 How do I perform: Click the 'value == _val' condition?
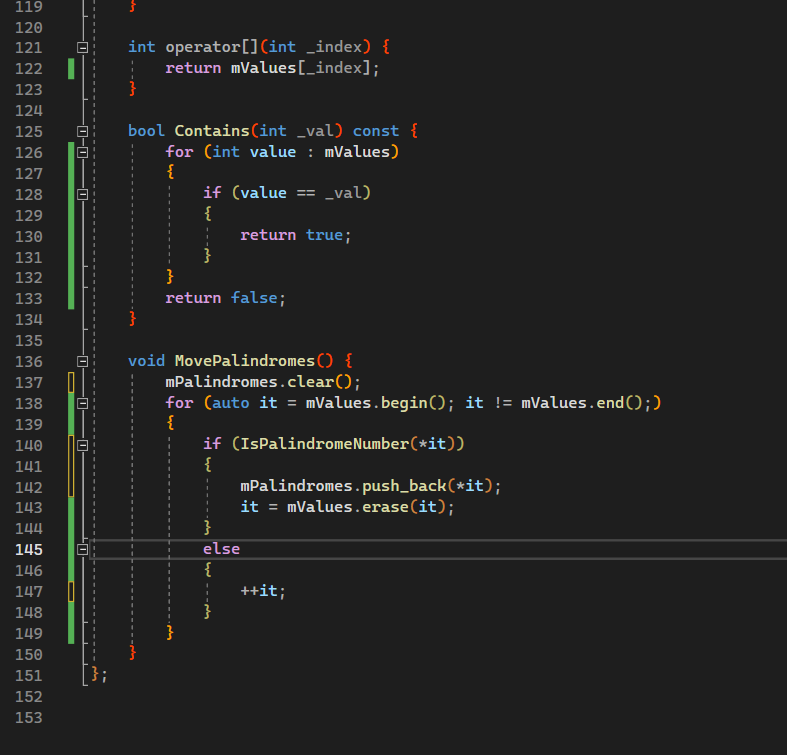301,193
